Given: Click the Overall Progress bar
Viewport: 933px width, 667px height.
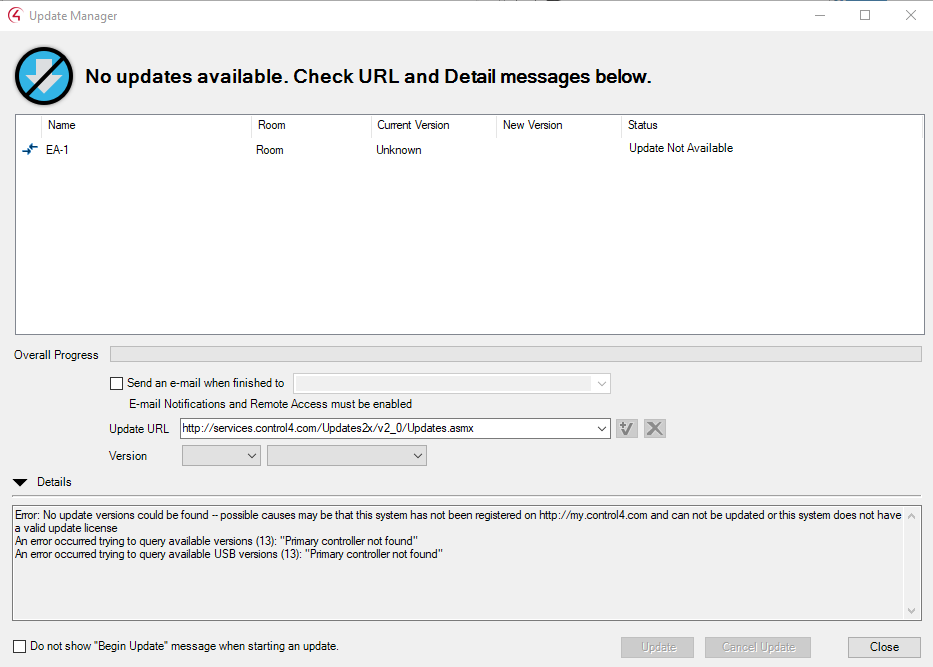Looking at the screenshot, I should 516,355.
